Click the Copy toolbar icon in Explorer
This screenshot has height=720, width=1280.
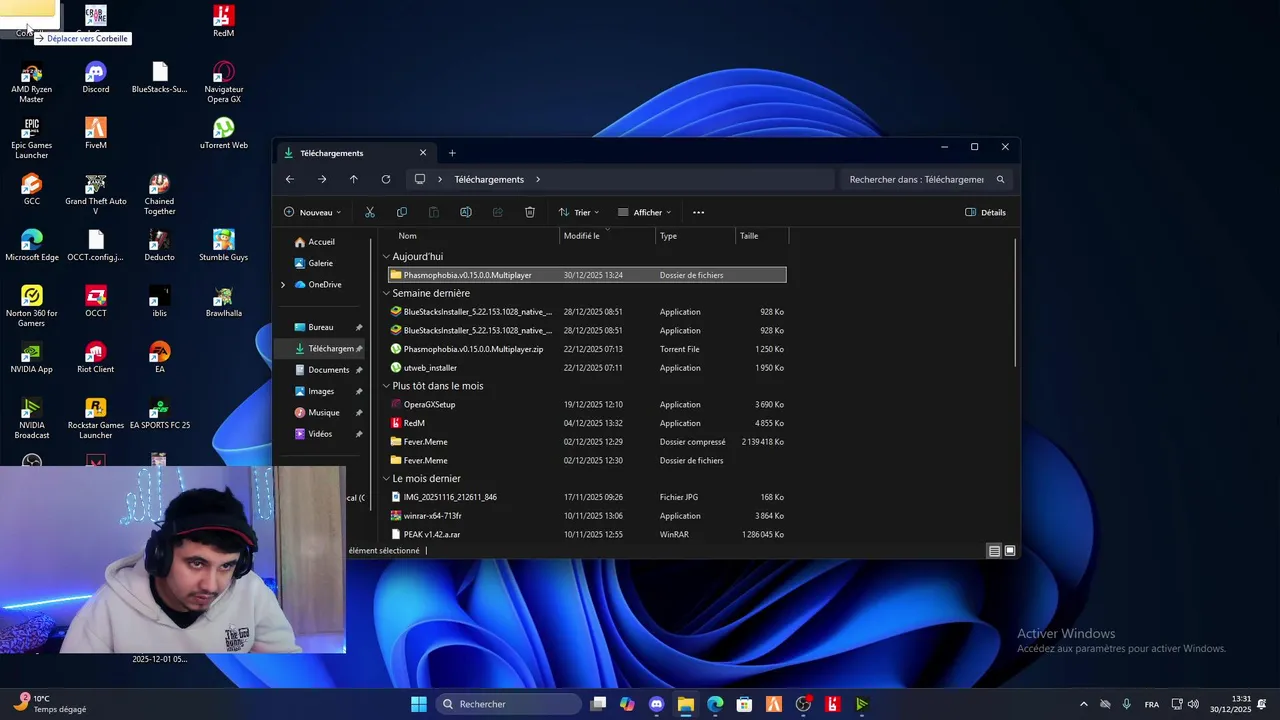(x=402, y=212)
